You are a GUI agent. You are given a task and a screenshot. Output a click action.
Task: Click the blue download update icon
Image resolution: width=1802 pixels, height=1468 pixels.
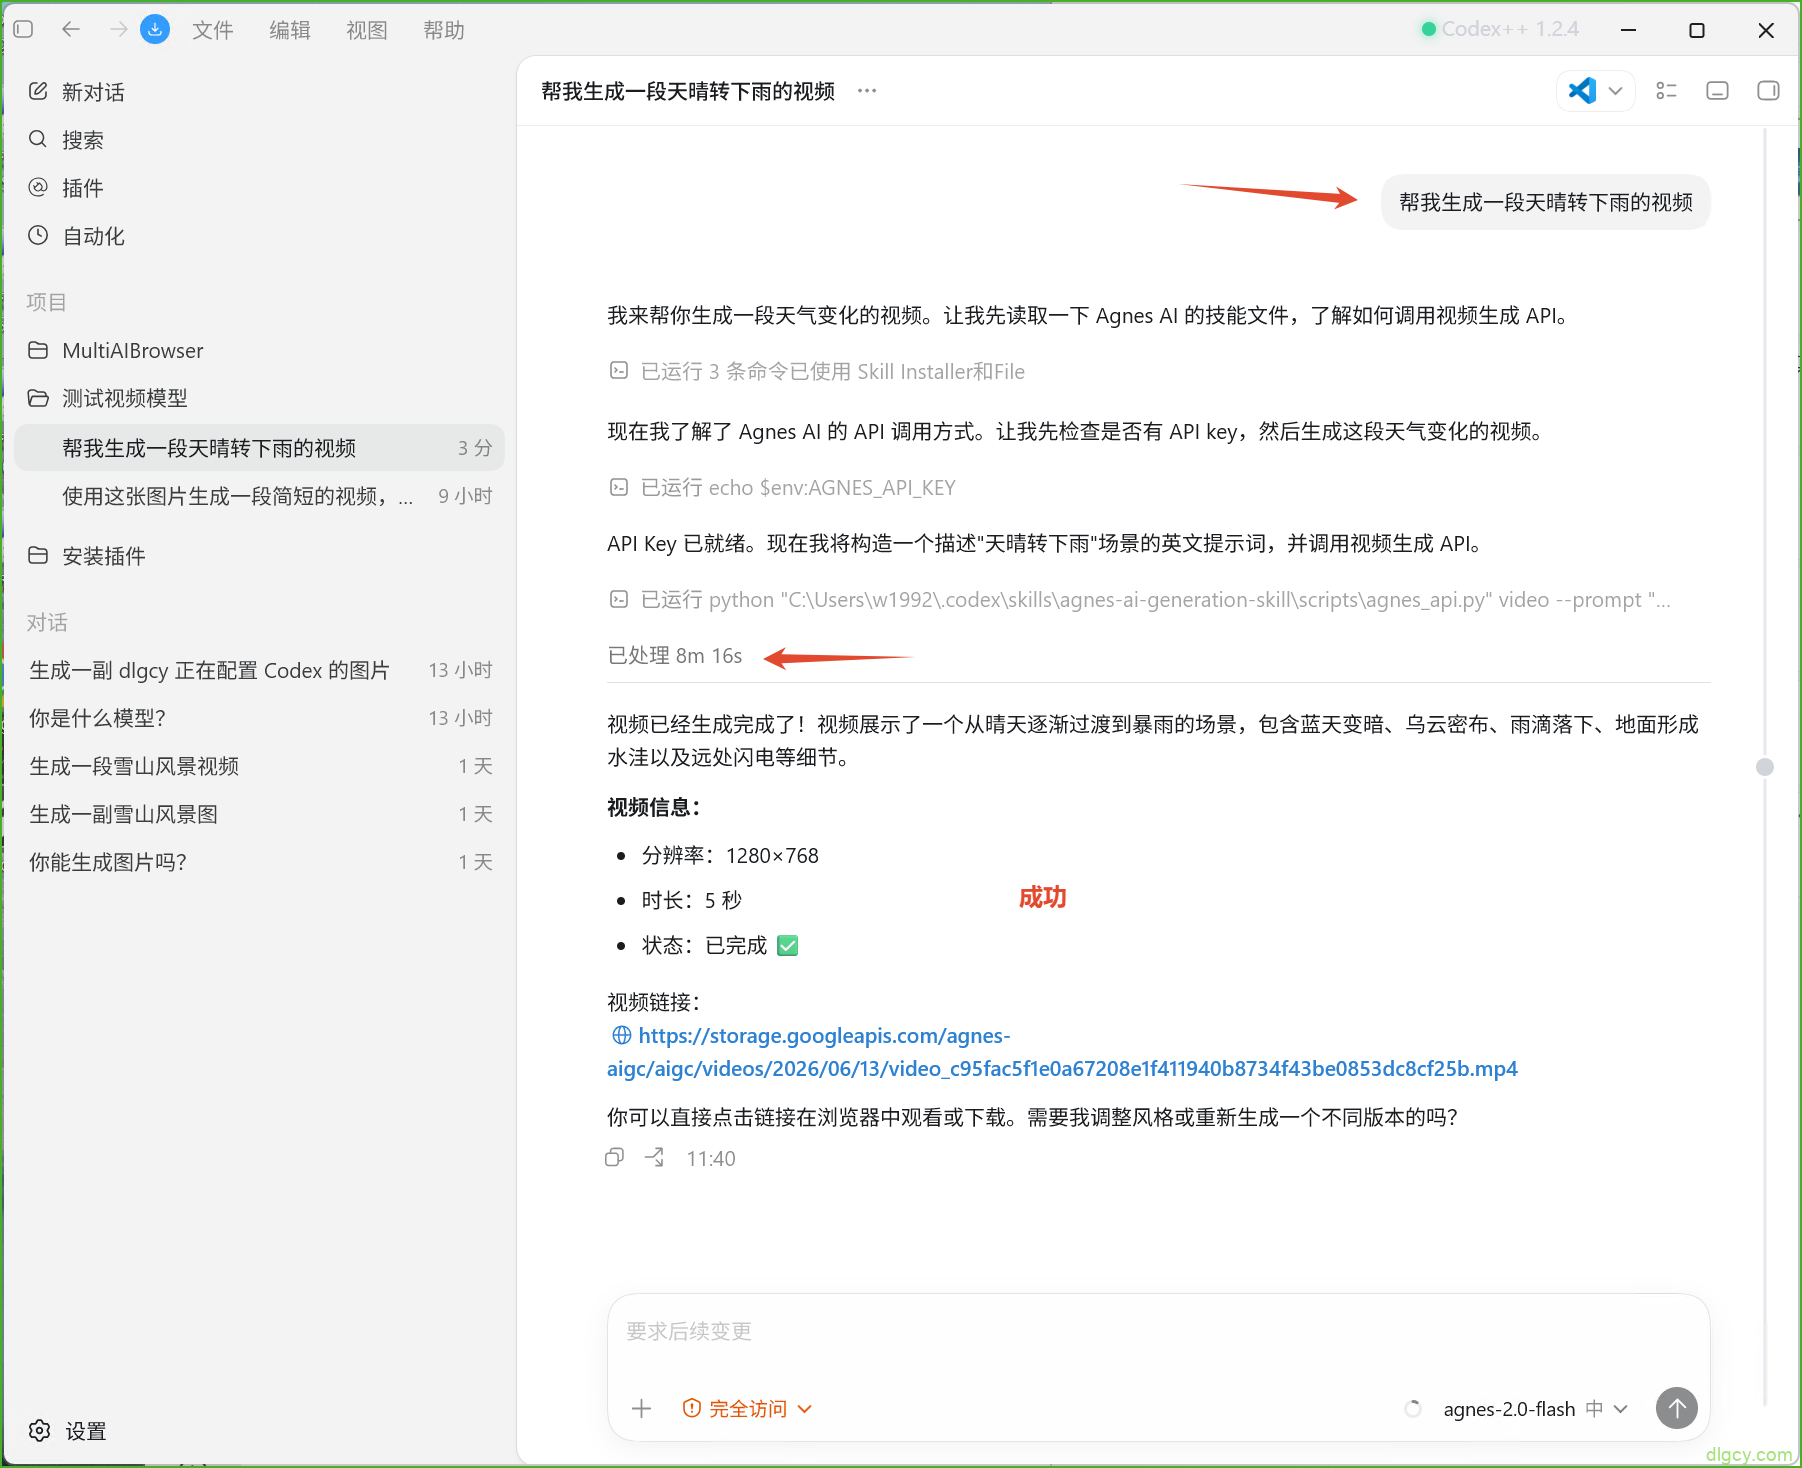(155, 30)
